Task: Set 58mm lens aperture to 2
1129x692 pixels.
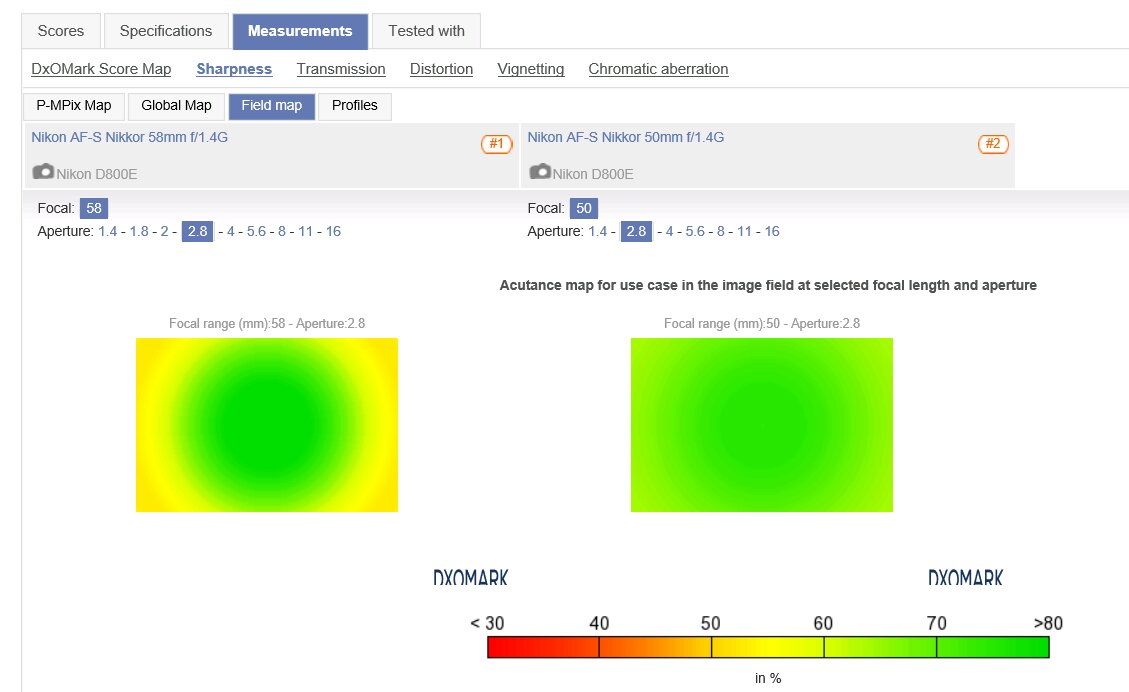Action: pyautogui.click(x=164, y=231)
